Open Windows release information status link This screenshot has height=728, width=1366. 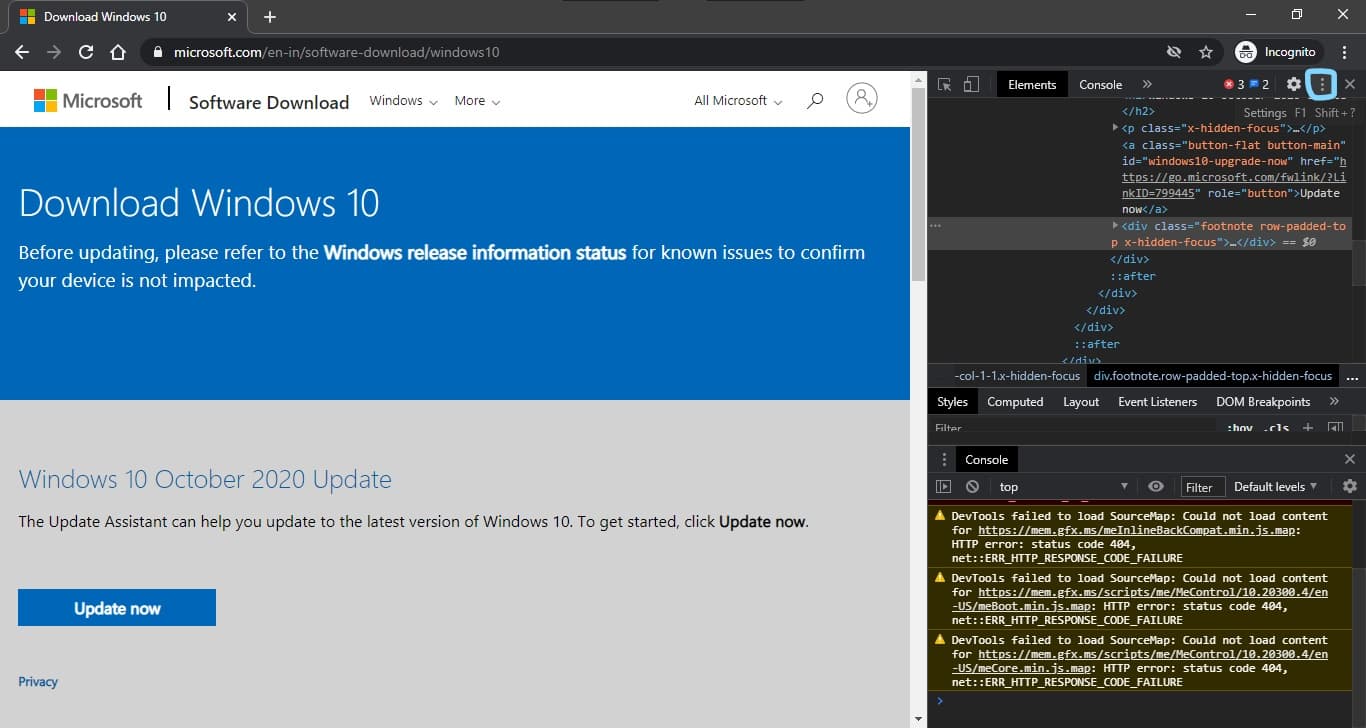[x=475, y=253]
